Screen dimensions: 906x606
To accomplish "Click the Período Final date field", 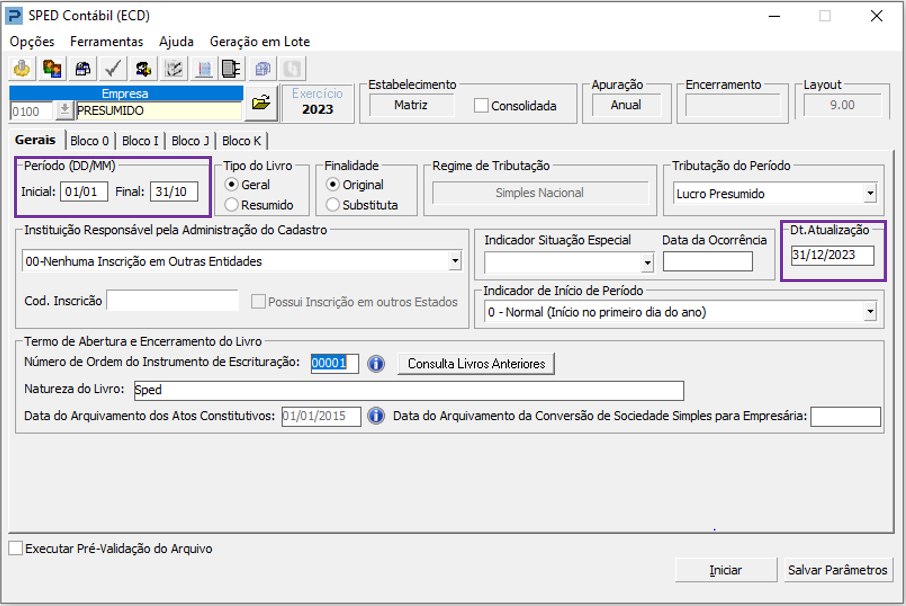I will tap(174, 192).
